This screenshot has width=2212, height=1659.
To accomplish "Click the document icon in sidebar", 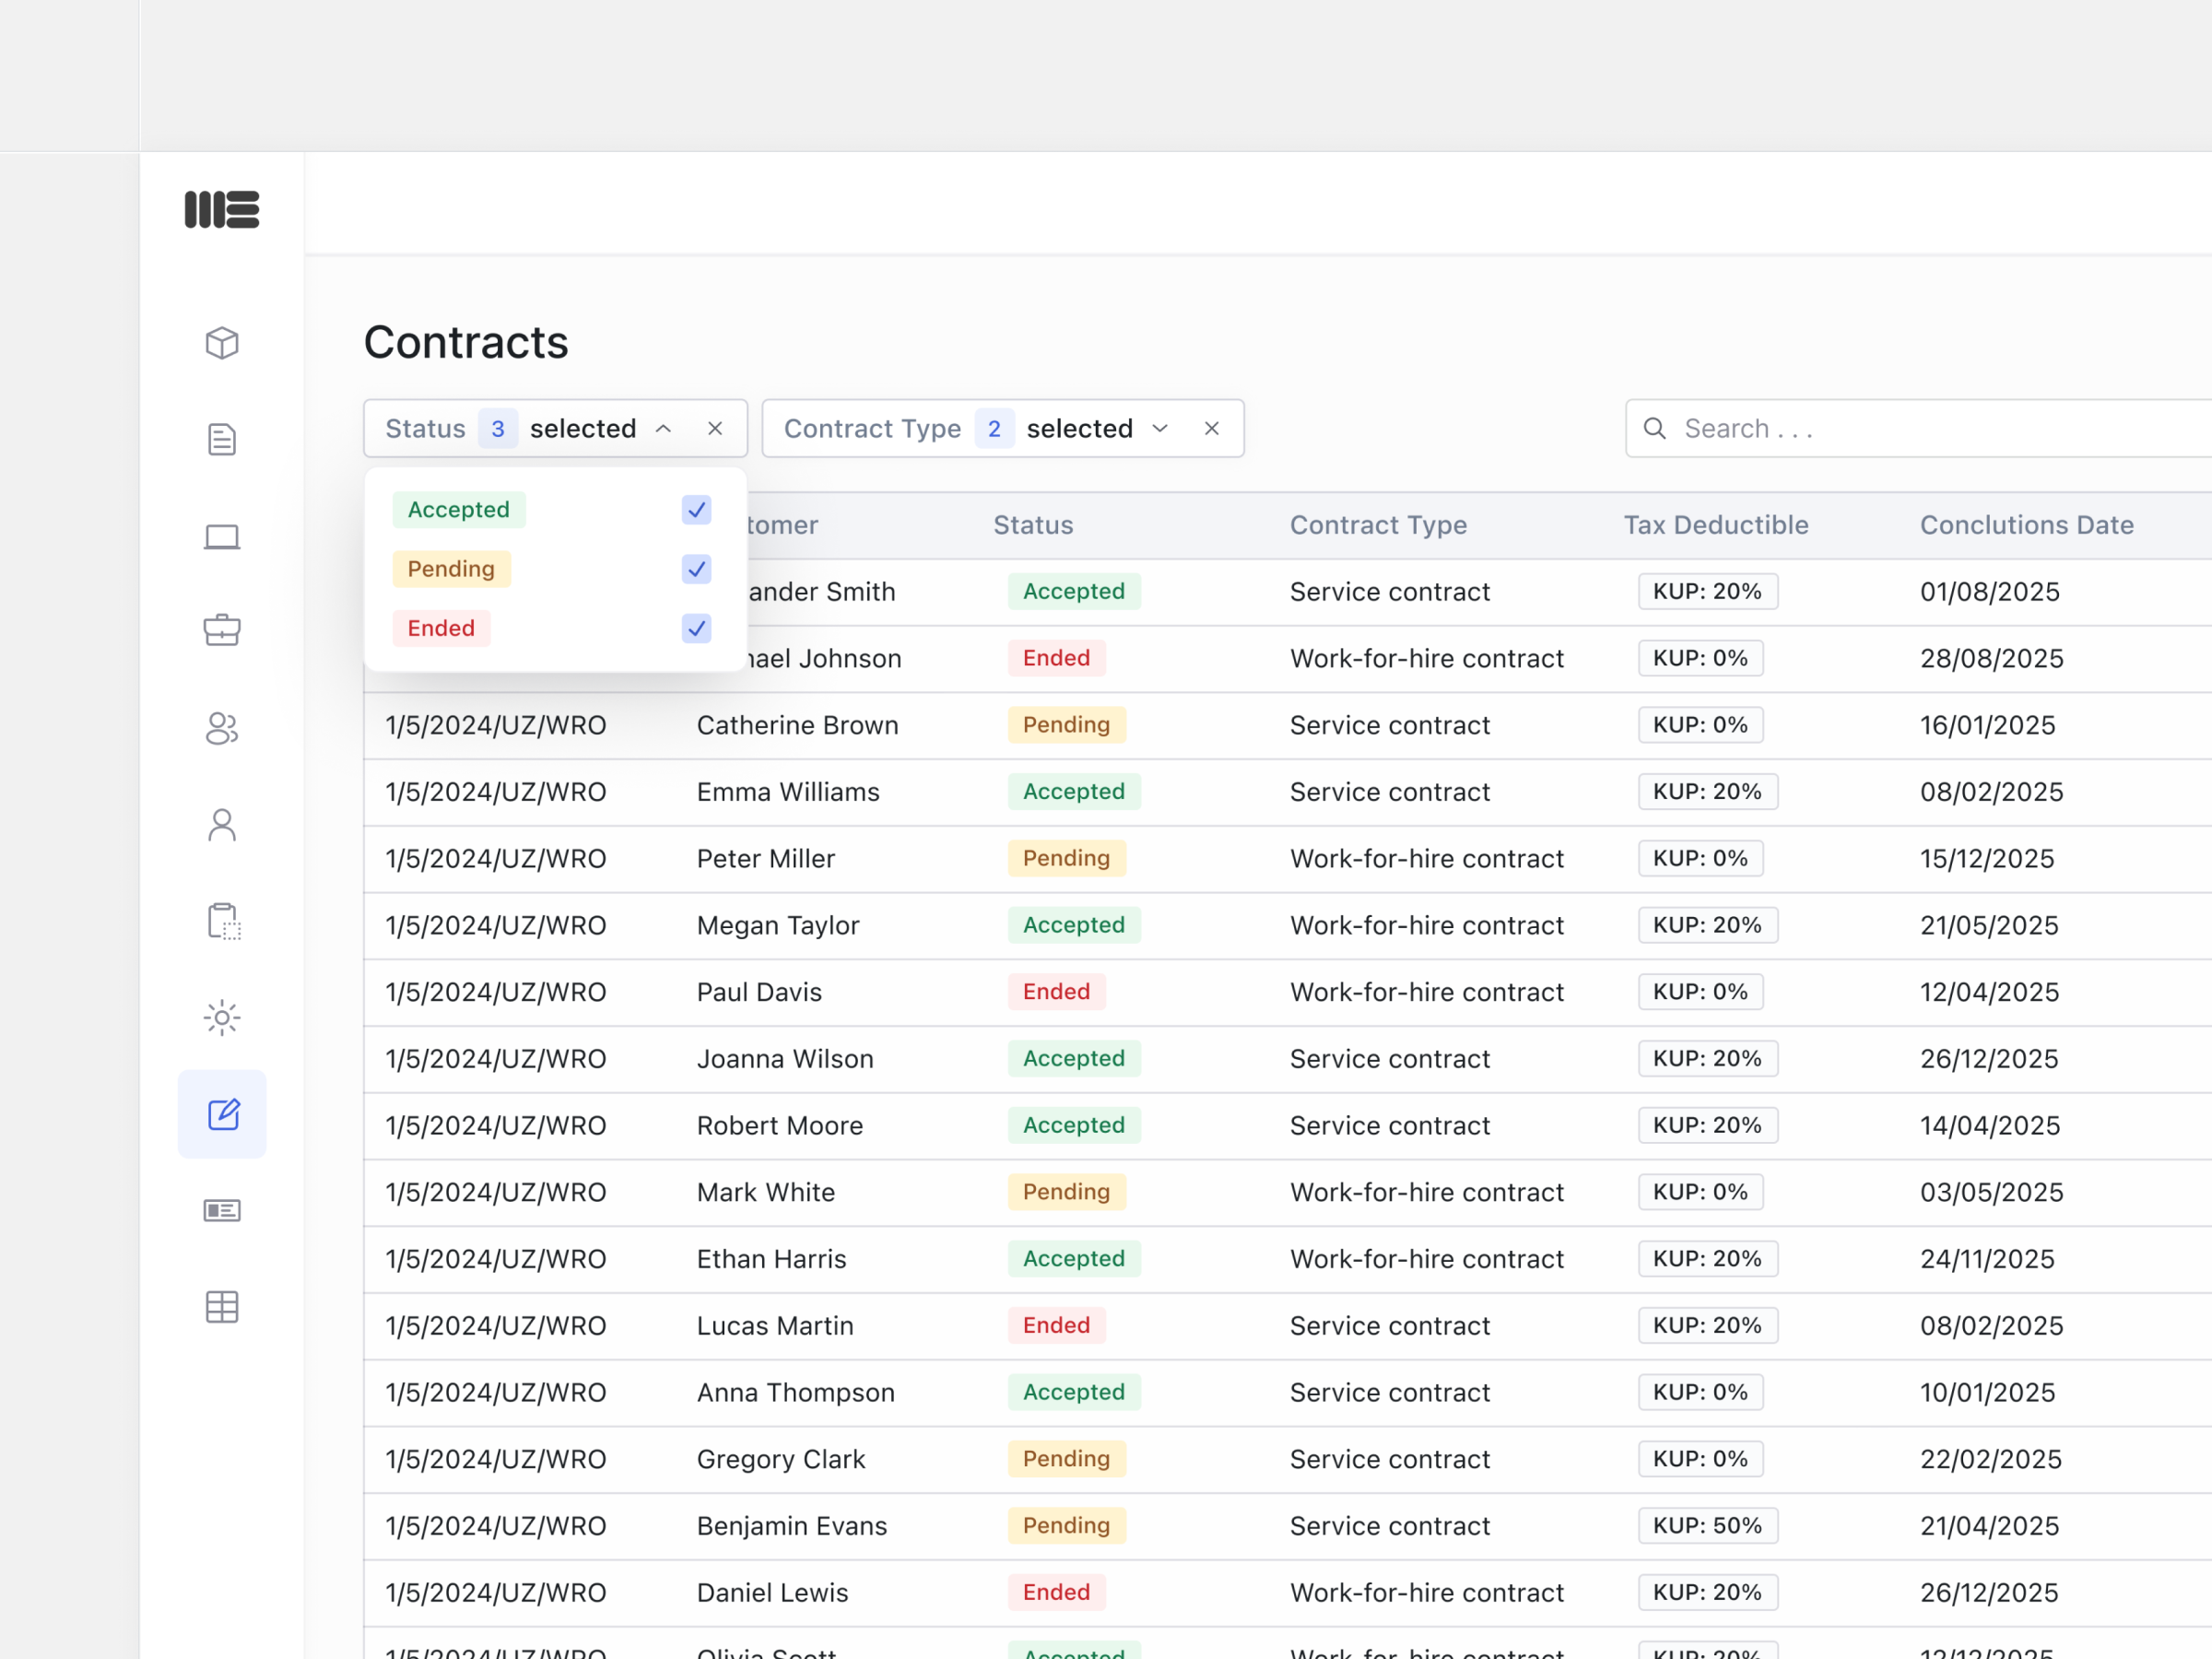I will point(222,439).
